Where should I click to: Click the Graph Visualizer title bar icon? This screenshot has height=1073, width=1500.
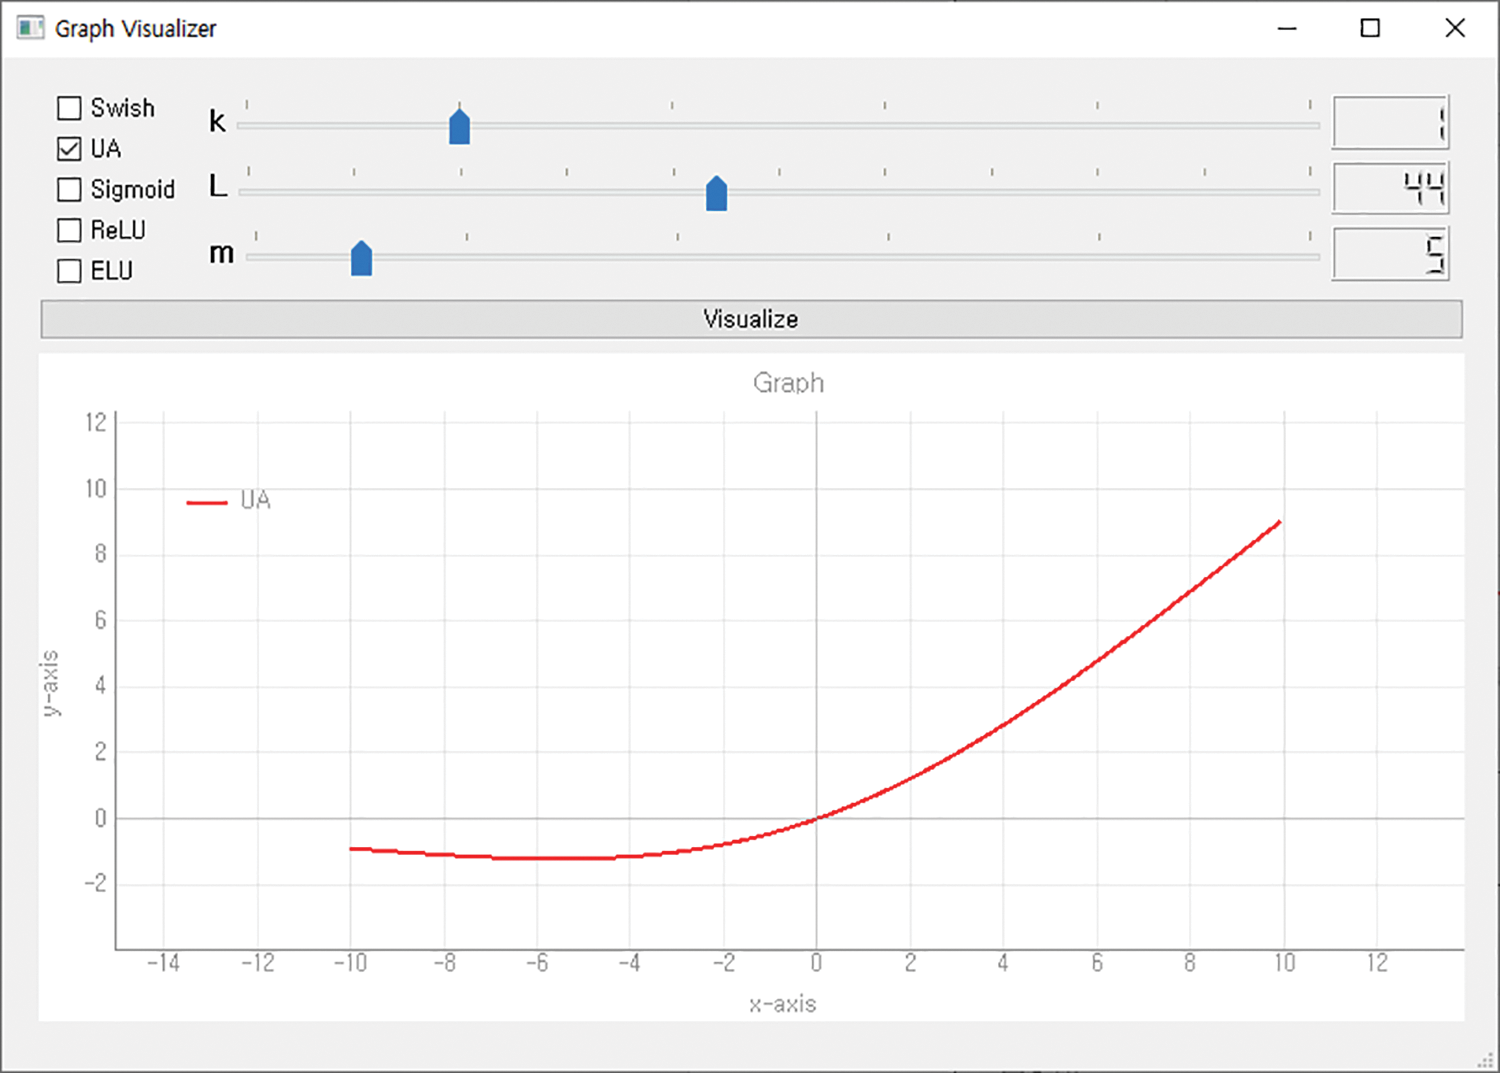tap(31, 28)
